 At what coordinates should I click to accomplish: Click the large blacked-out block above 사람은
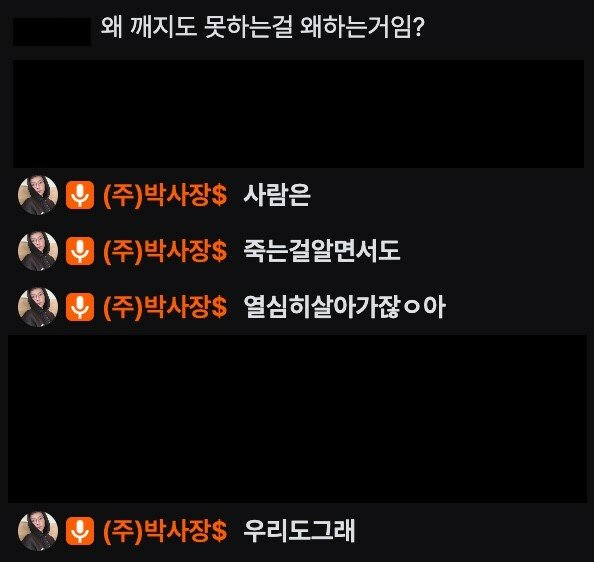298,114
